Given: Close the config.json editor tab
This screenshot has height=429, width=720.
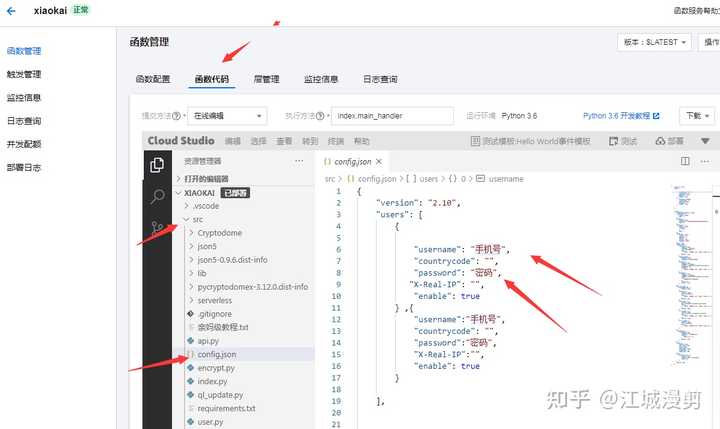Looking at the screenshot, I should [x=379, y=162].
